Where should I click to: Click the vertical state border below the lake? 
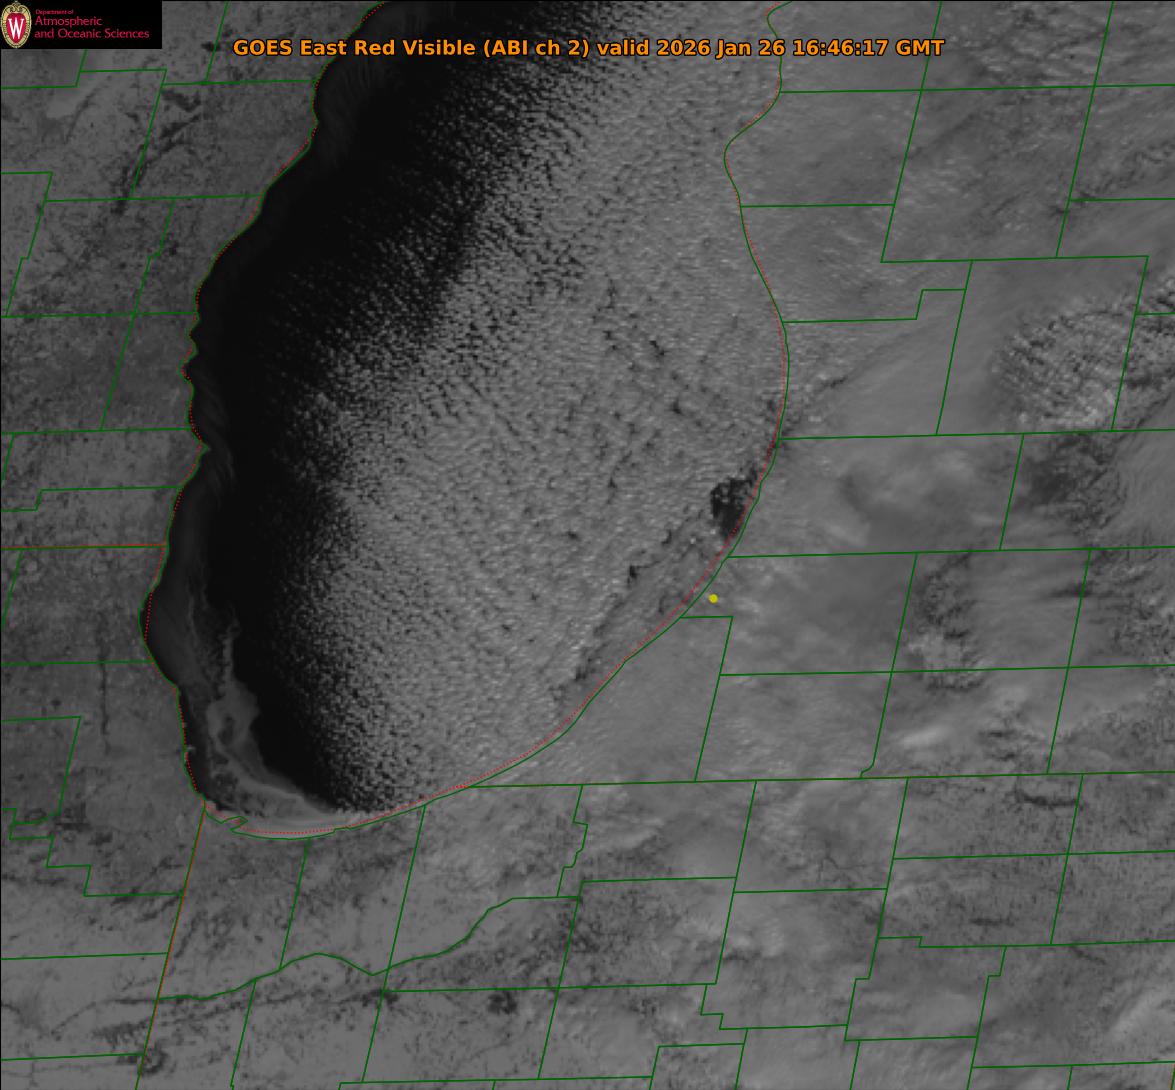(170, 950)
